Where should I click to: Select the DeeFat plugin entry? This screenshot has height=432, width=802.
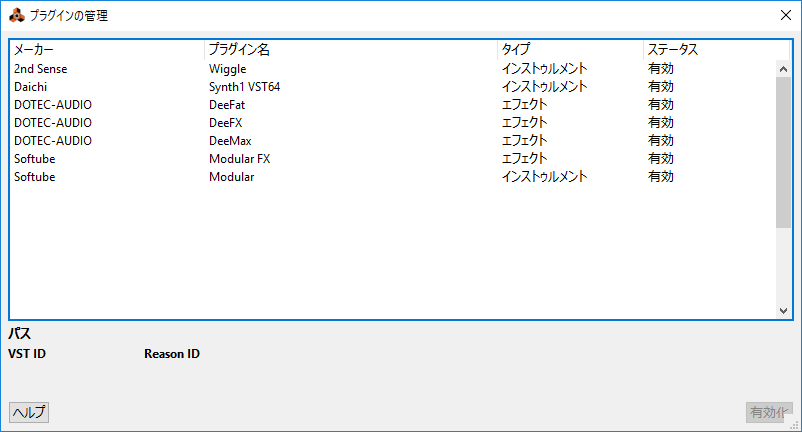(393, 104)
